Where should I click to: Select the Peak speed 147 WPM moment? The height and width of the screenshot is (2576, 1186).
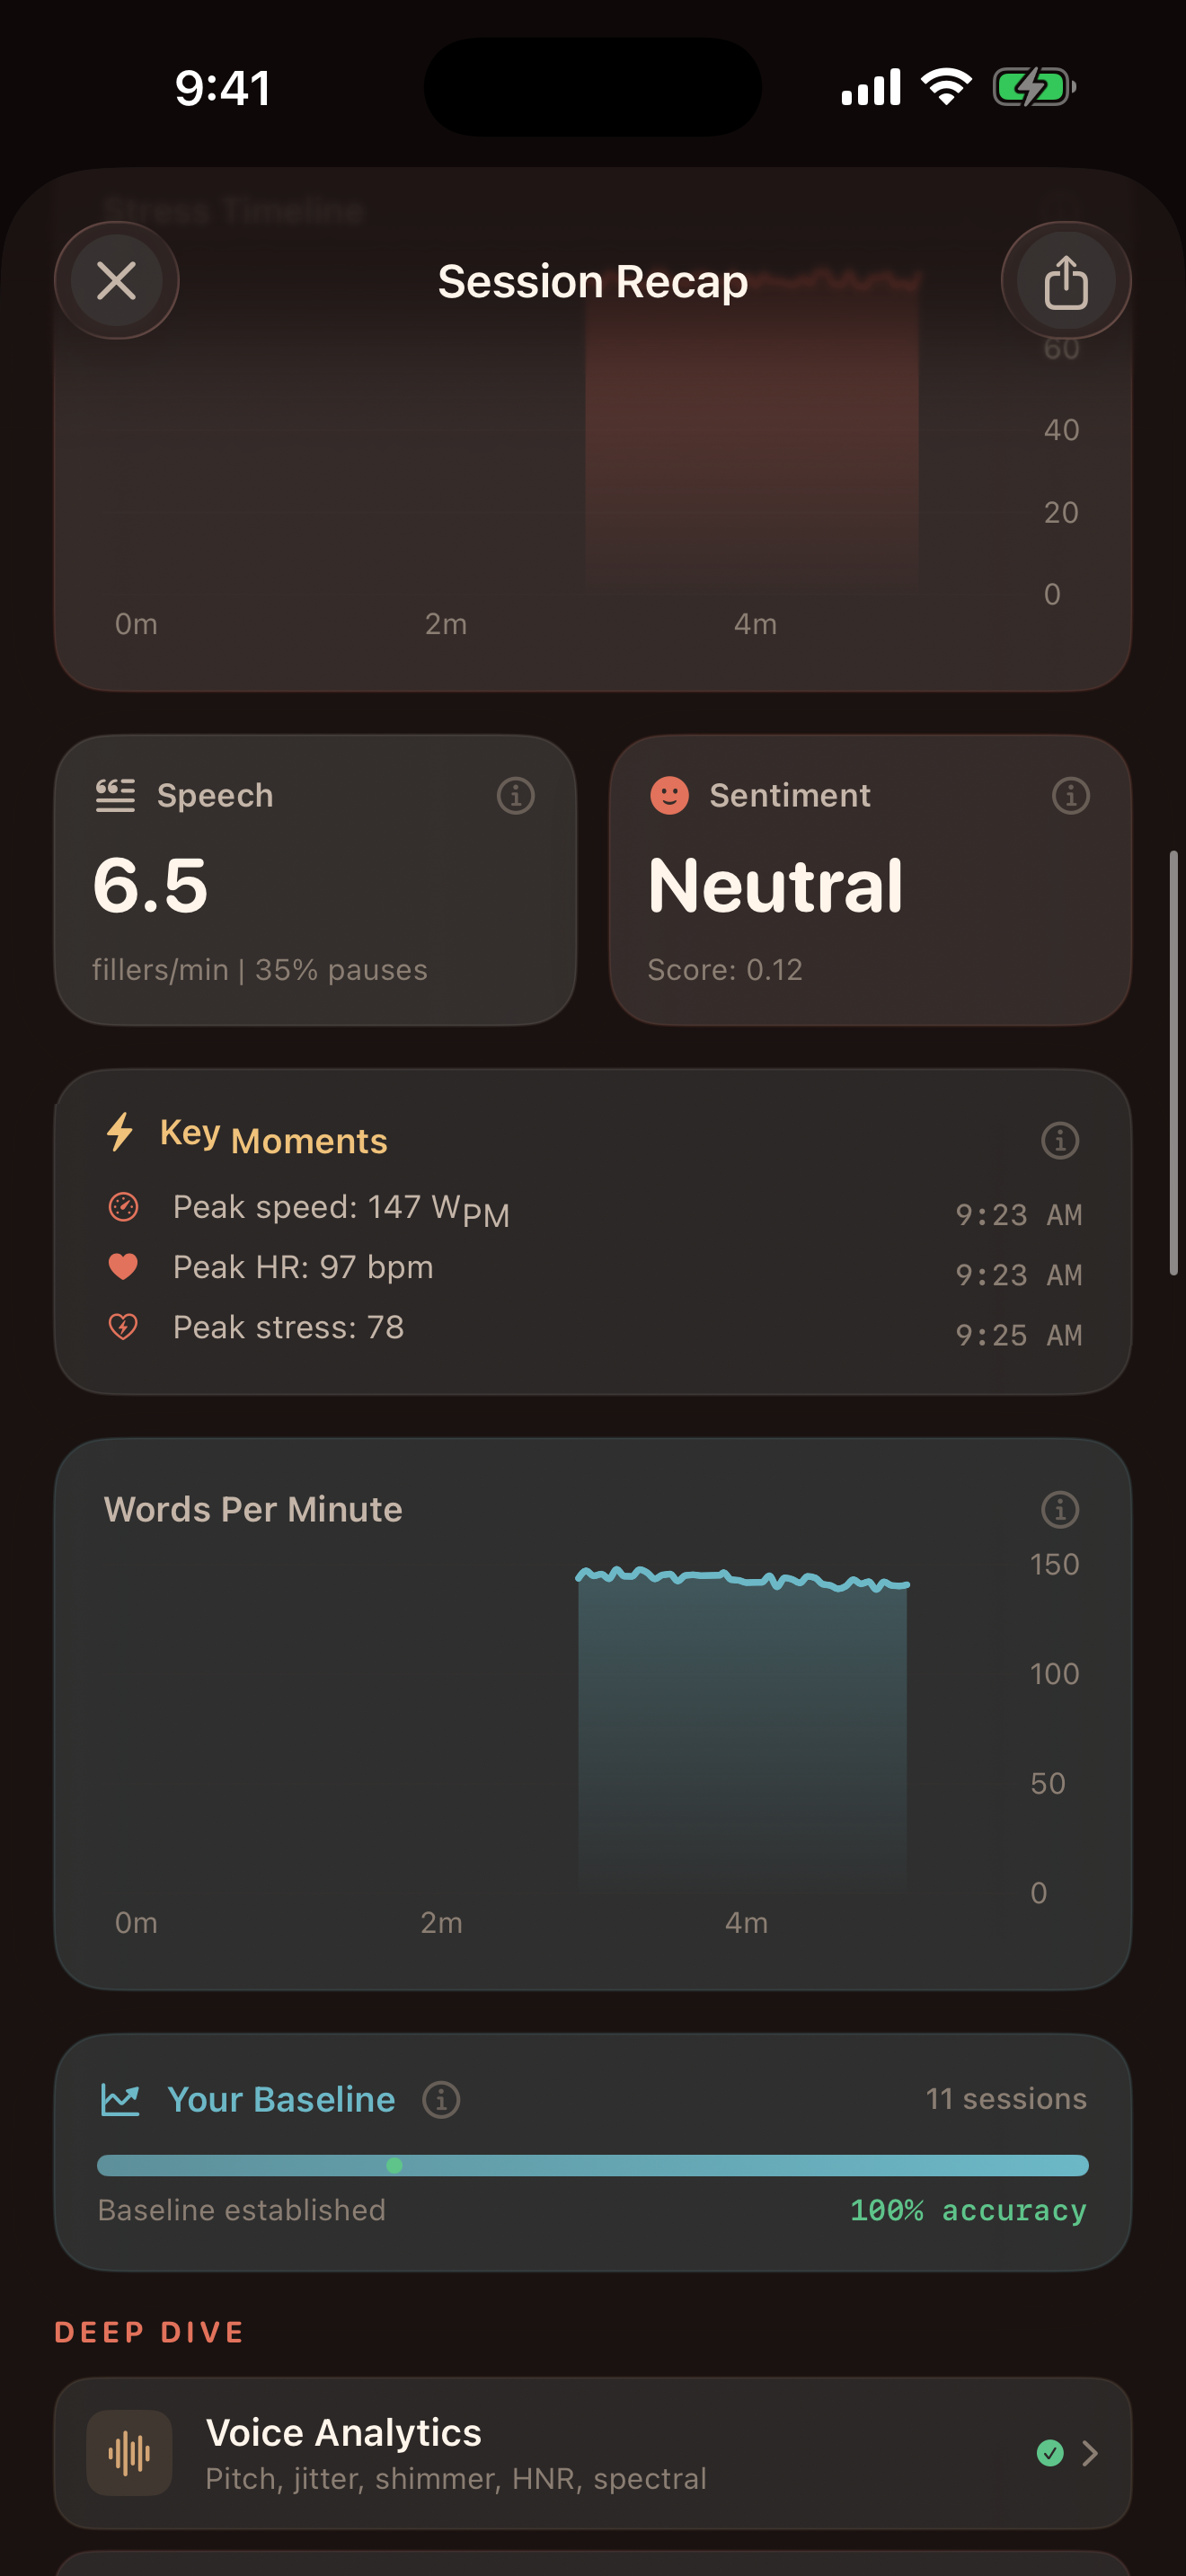click(340, 1209)
